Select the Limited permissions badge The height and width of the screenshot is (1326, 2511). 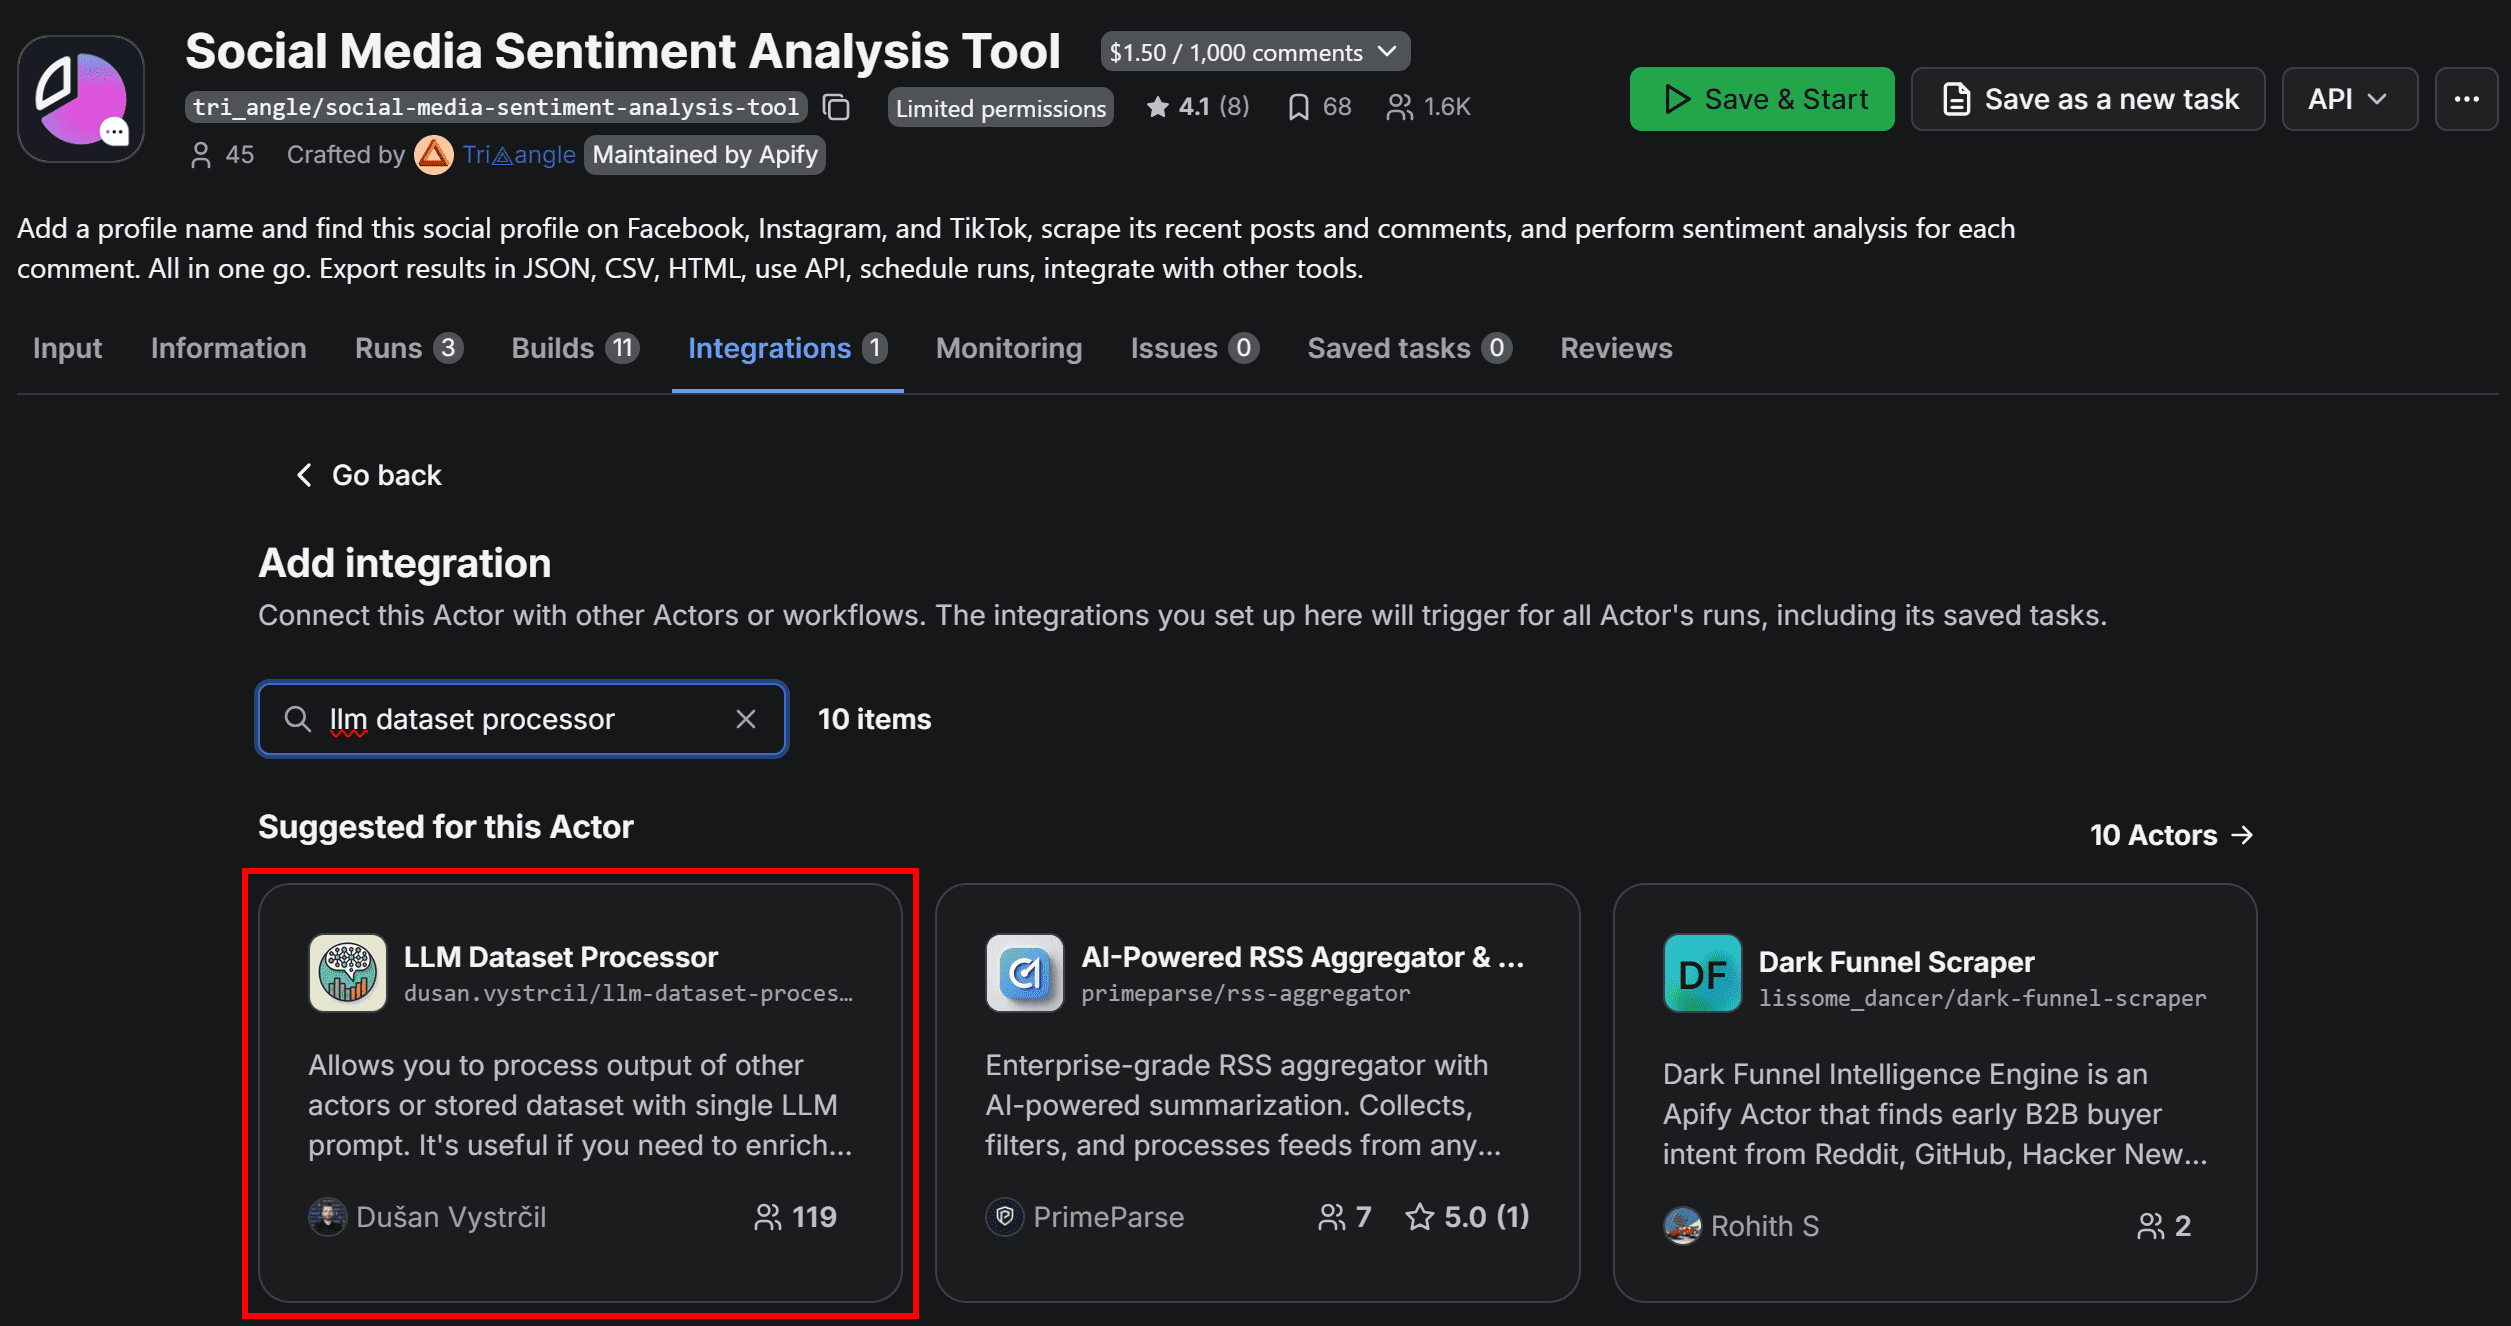click(1000, 108)
